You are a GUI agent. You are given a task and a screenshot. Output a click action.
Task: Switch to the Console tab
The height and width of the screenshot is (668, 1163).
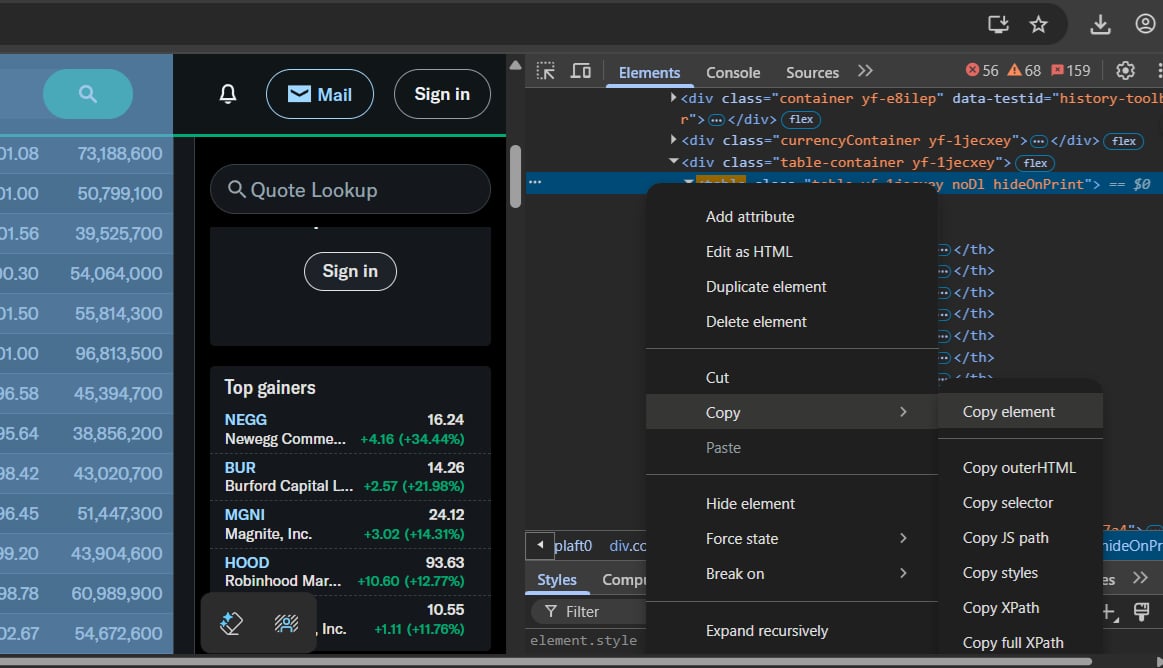(x=733, y=72)
